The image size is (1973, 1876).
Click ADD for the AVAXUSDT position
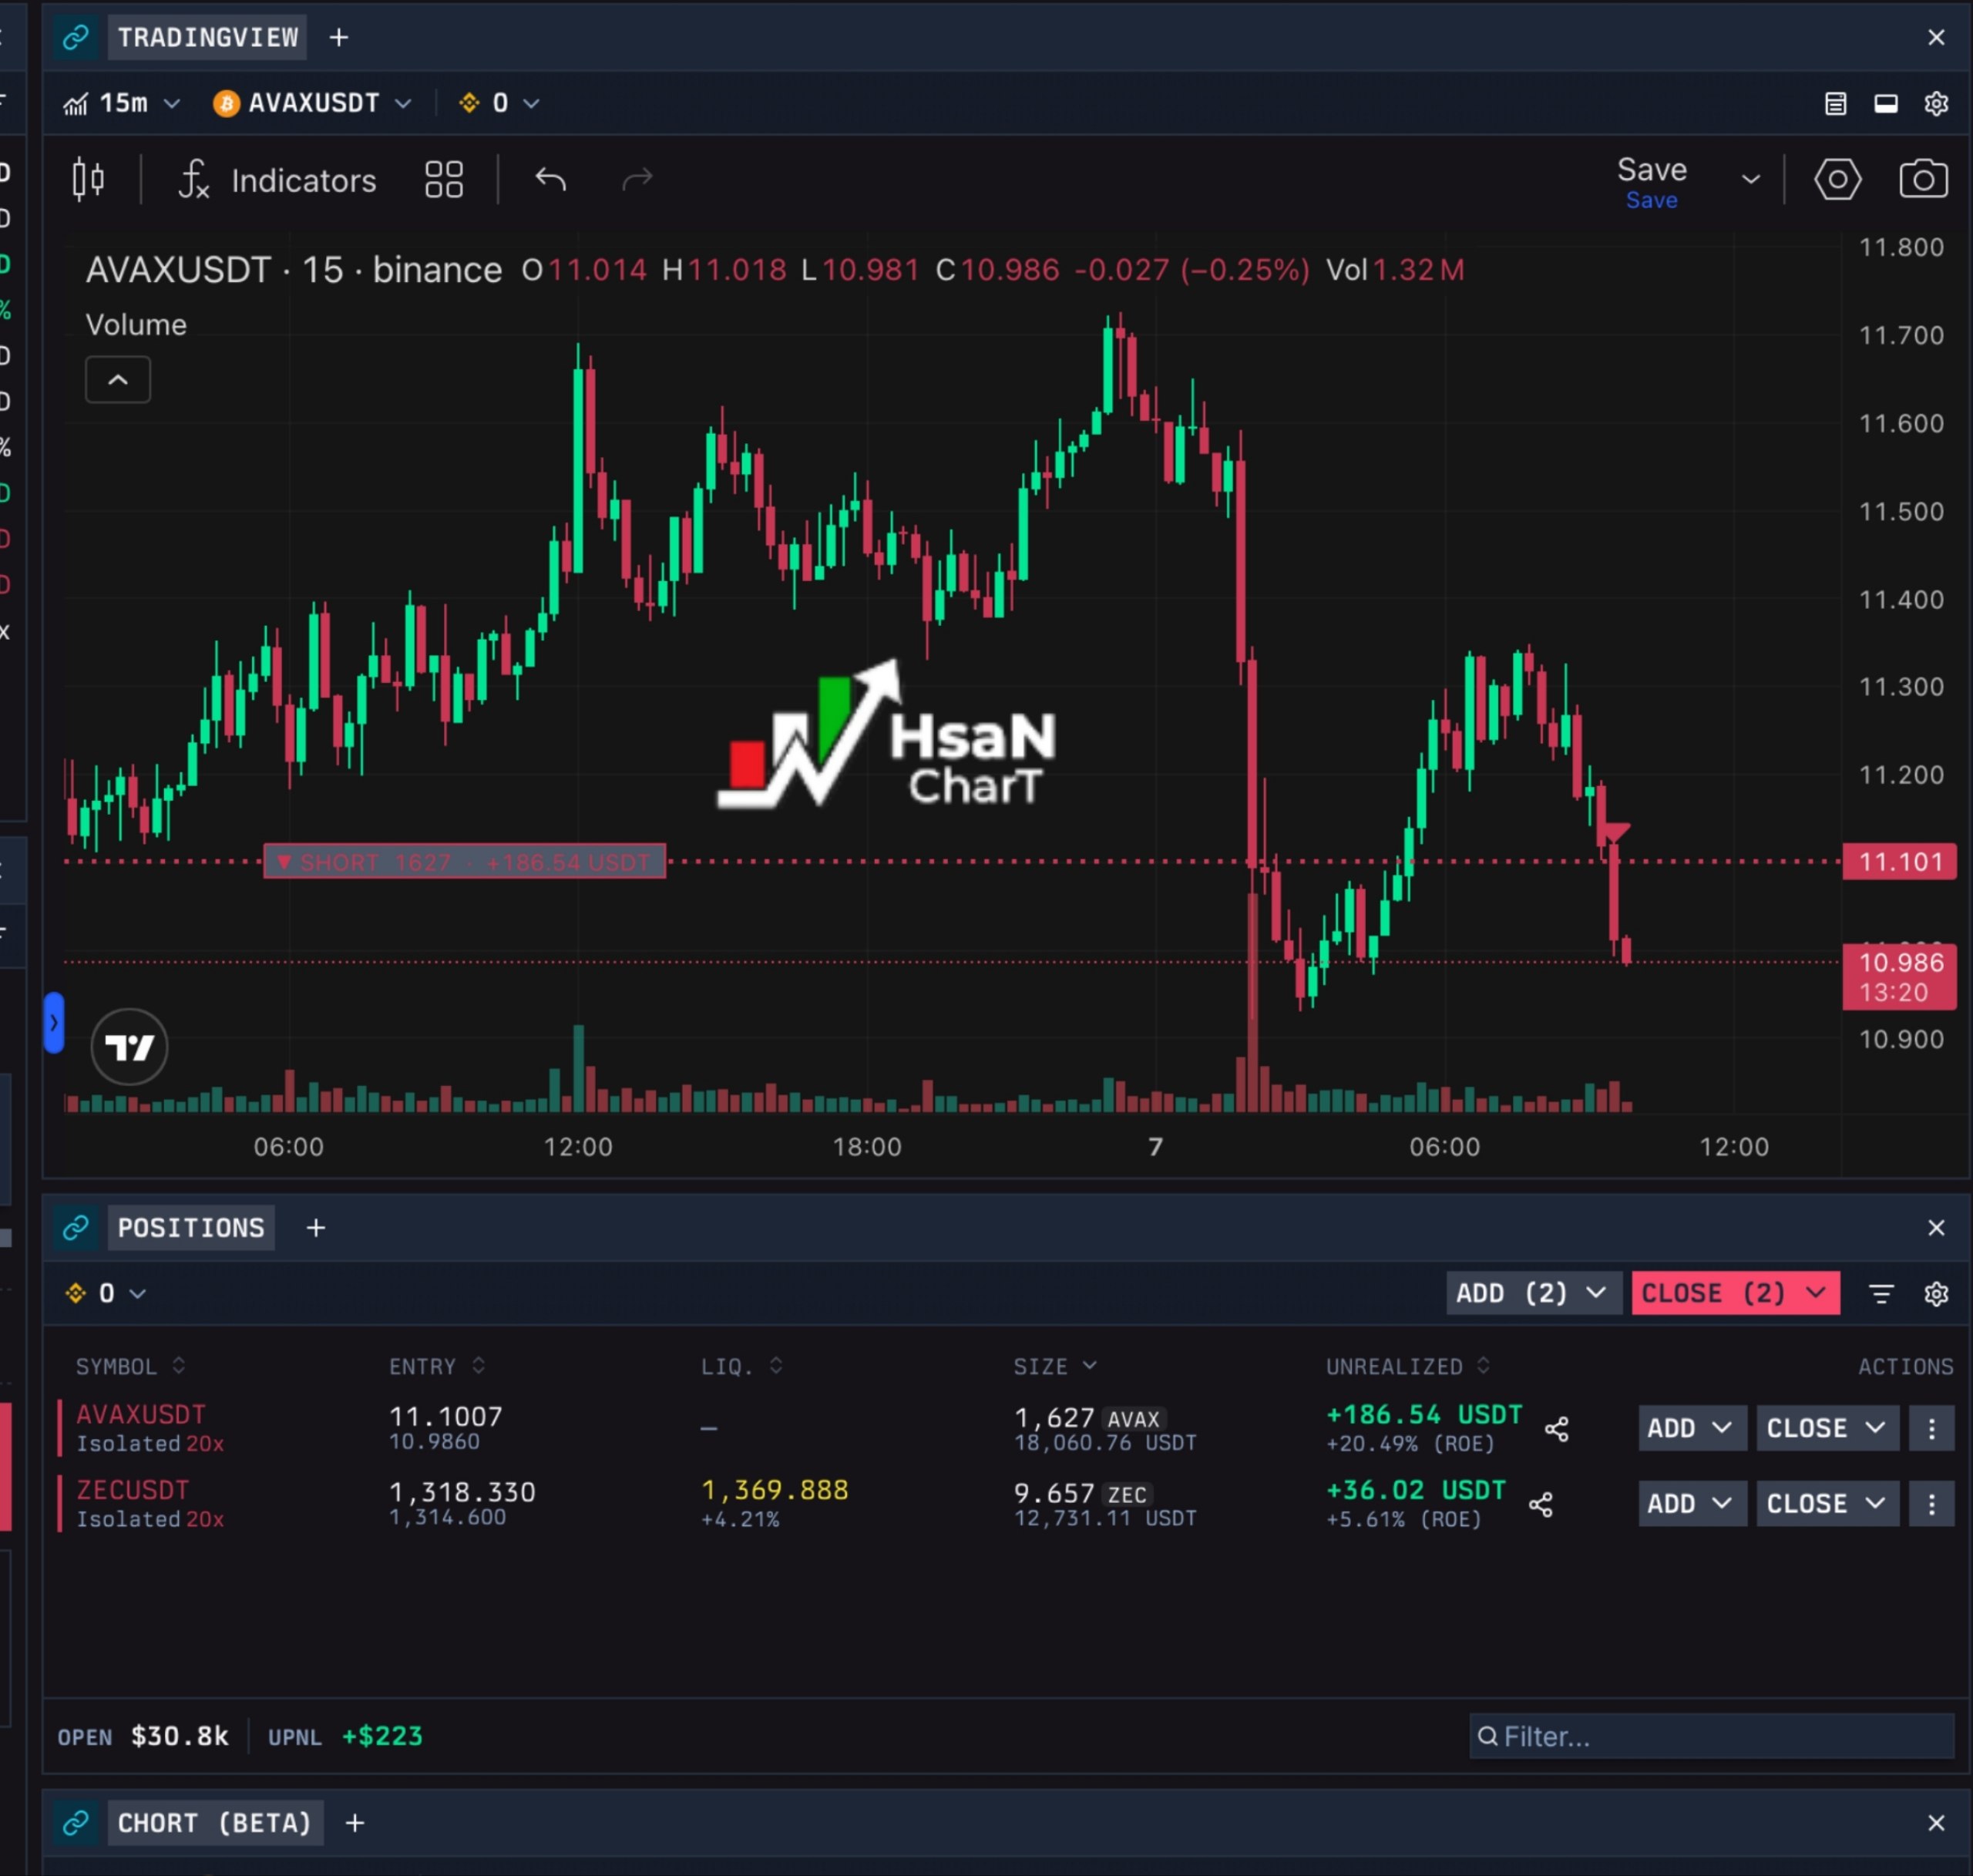click(x=1692, y=1429)
